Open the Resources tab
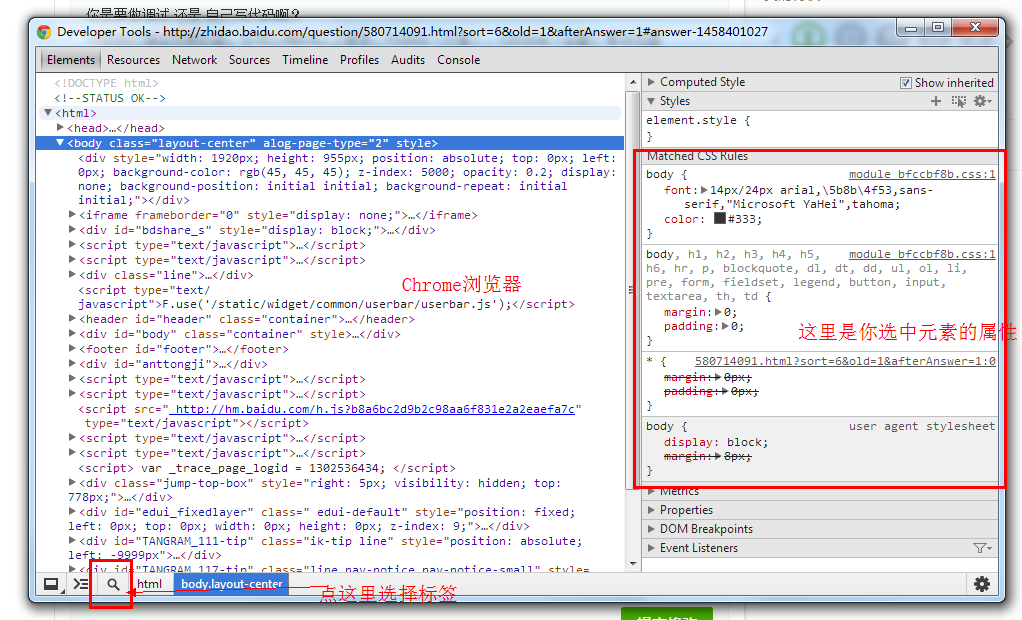 point(133,60)
